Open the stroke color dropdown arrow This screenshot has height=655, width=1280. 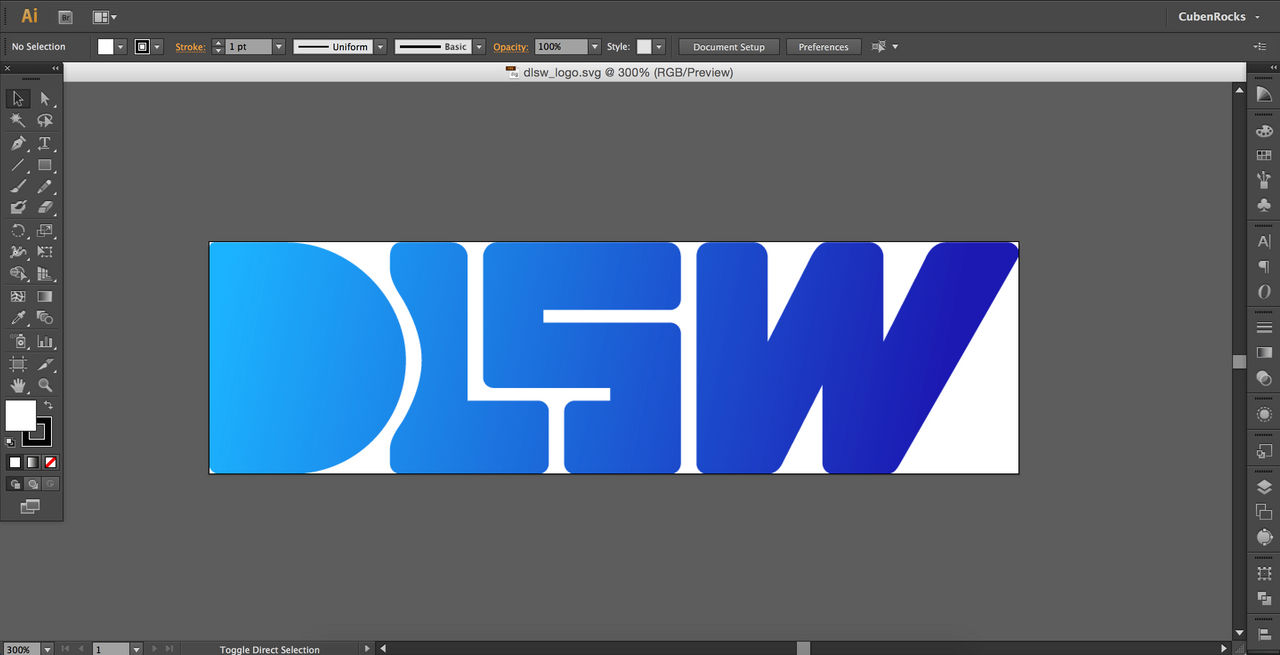[157, 47]
